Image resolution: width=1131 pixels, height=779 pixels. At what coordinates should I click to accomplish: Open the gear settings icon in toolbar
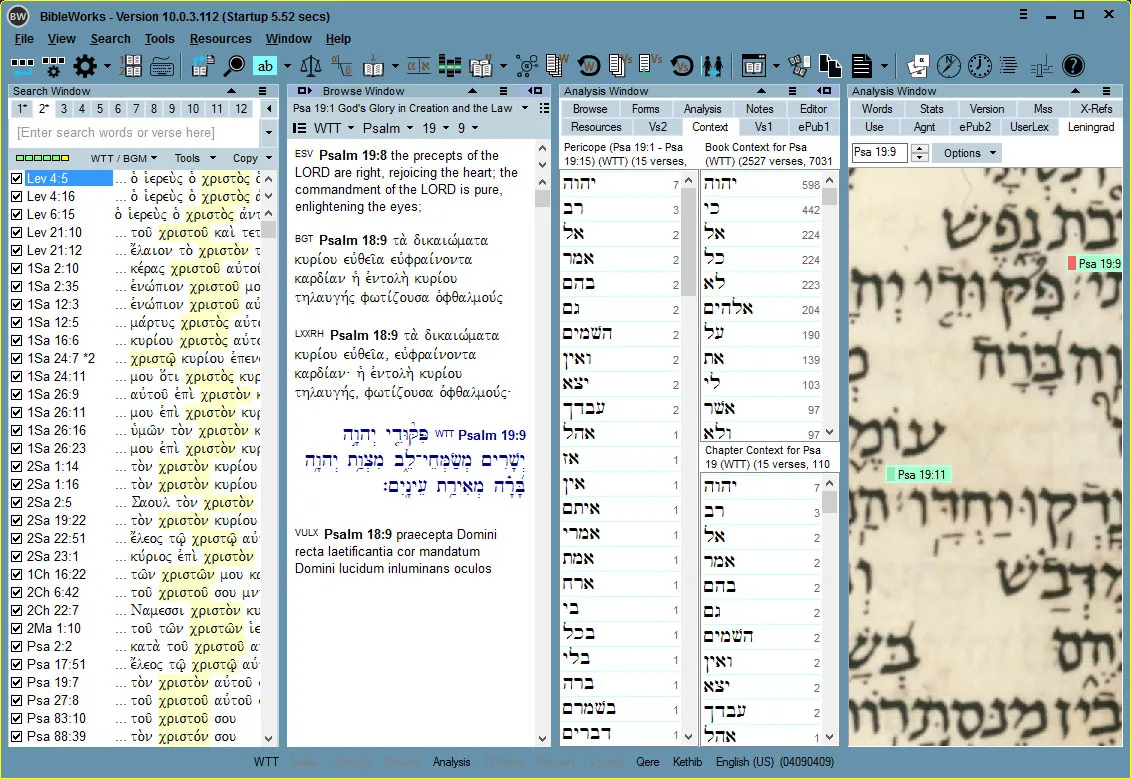click(x=85, y=66)
